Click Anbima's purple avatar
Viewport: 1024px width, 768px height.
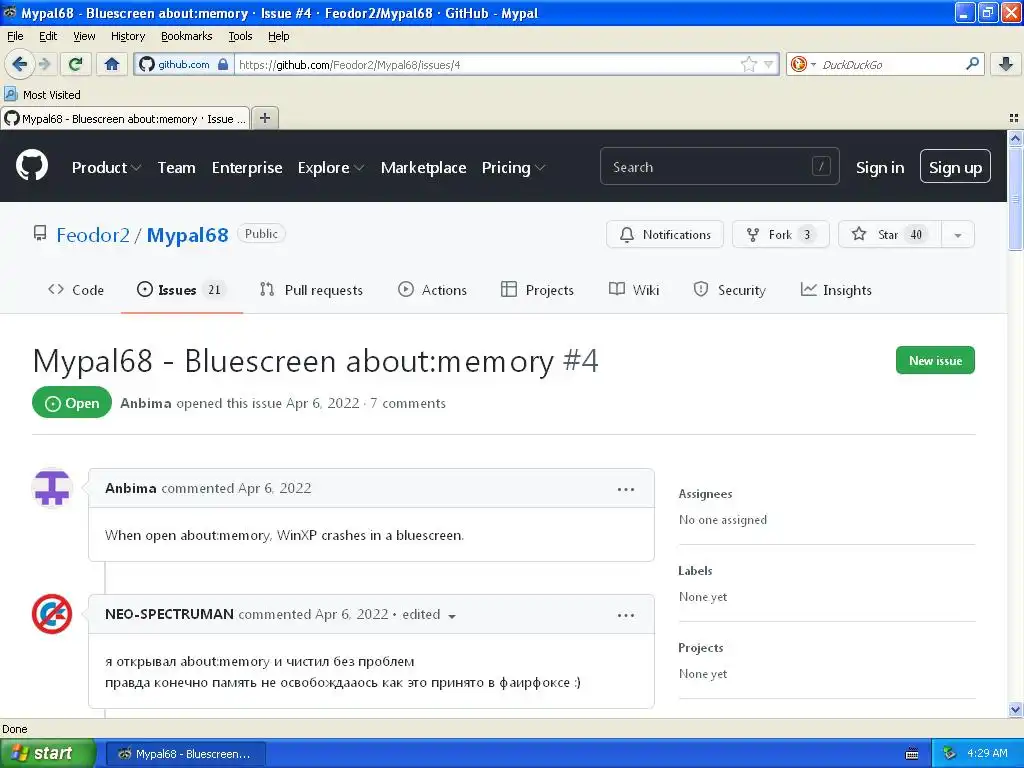pos(52,488)
